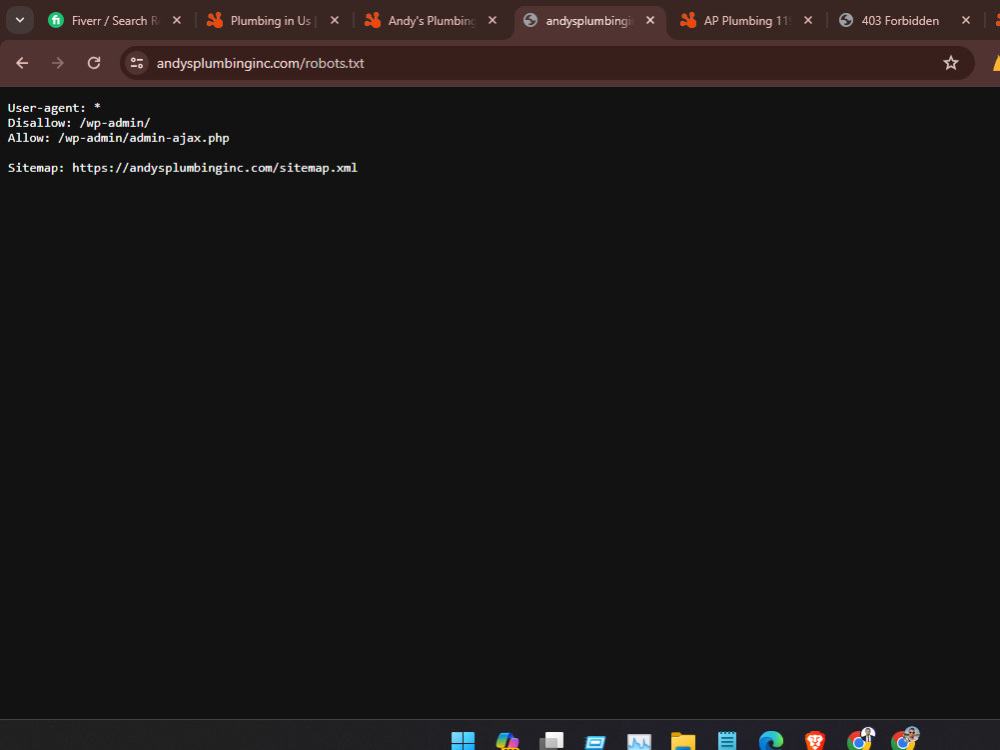Open Microsoft Edge from the taskbar
The image size is (1000, 750).
point(771,740)
